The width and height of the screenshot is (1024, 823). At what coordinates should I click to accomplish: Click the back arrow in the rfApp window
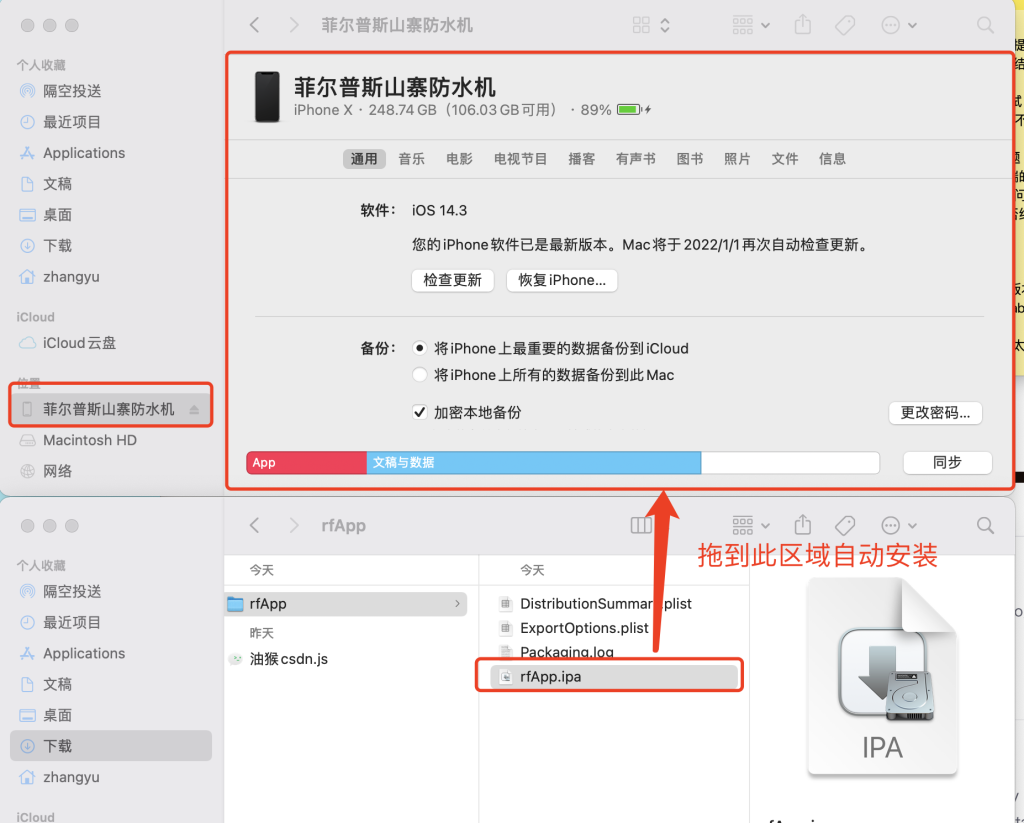[255, 525]
